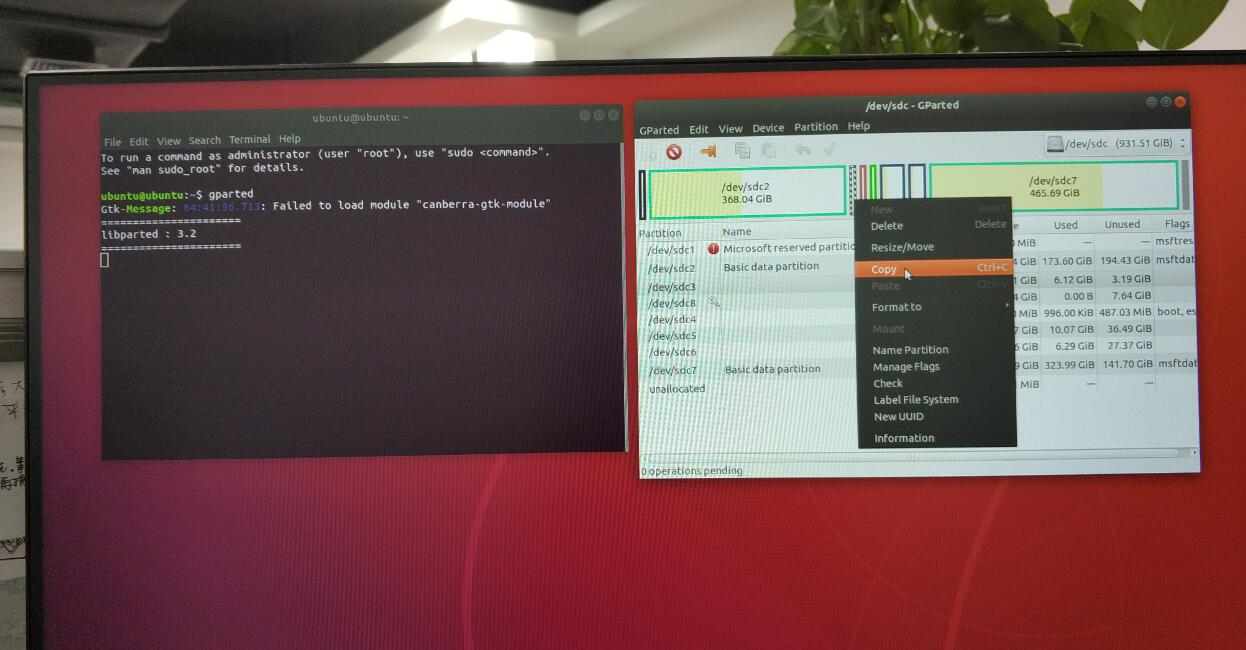Open the Search menu in the terminal
The image size is (1246, 650).
(204, 141)
